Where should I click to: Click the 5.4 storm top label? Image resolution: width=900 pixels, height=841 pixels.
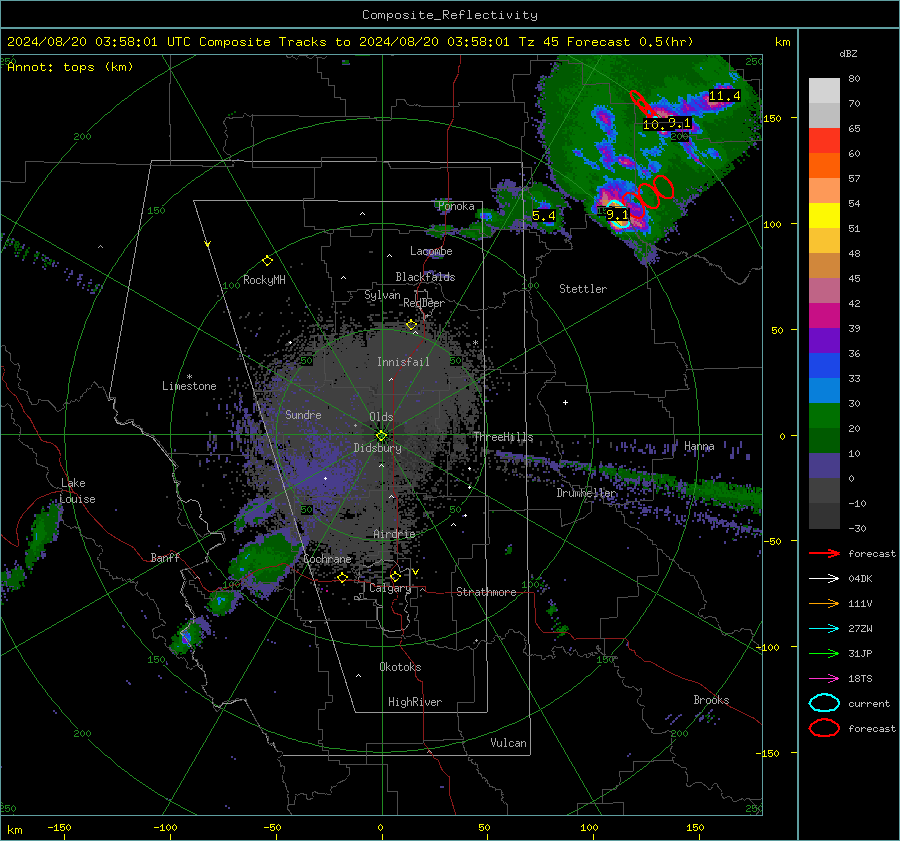coord(544,216)
